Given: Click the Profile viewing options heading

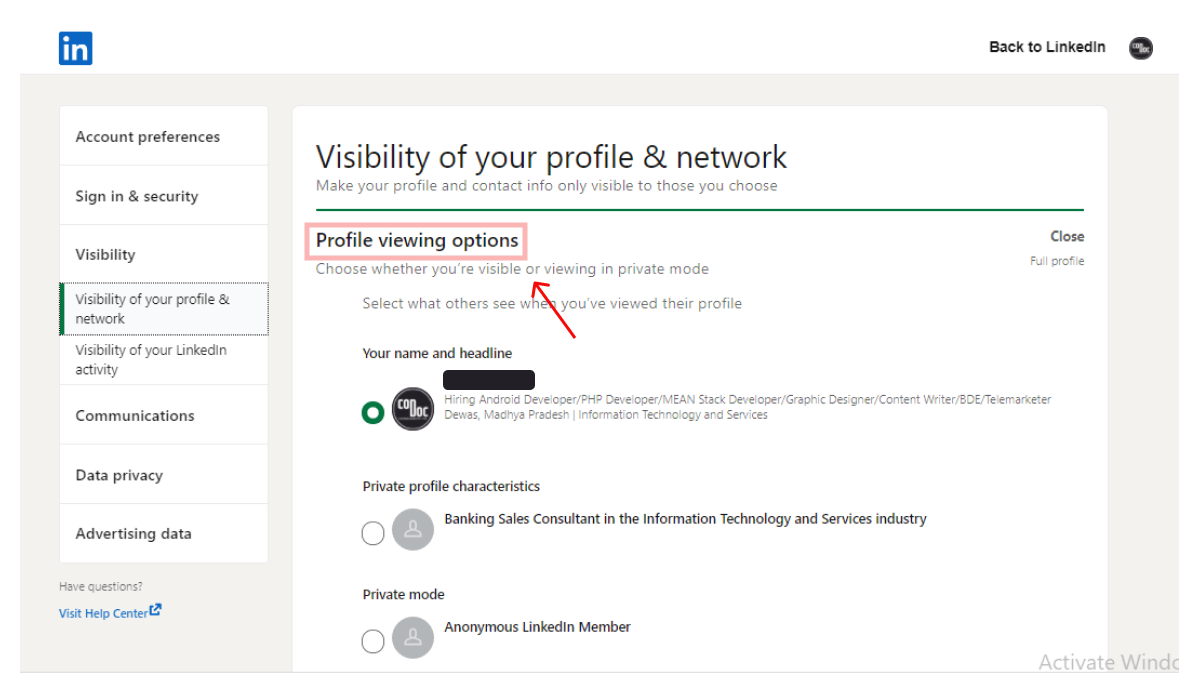Looking at the screenshot, I should pos(417,240).
